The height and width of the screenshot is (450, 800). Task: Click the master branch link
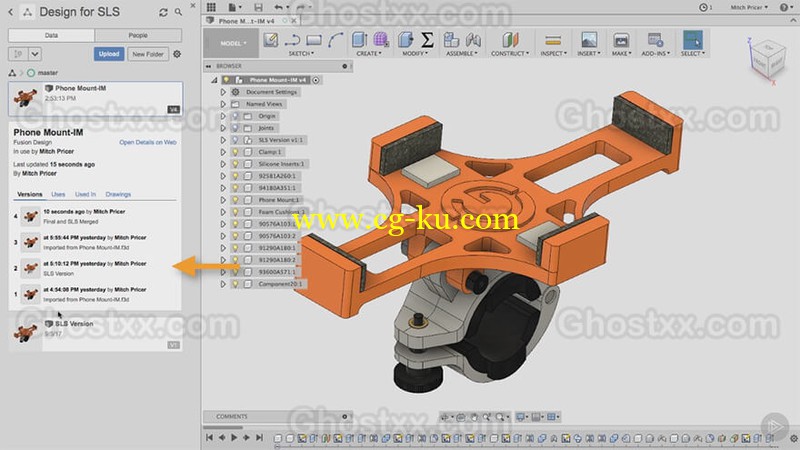pyautogui.click(x=47, y=73)
